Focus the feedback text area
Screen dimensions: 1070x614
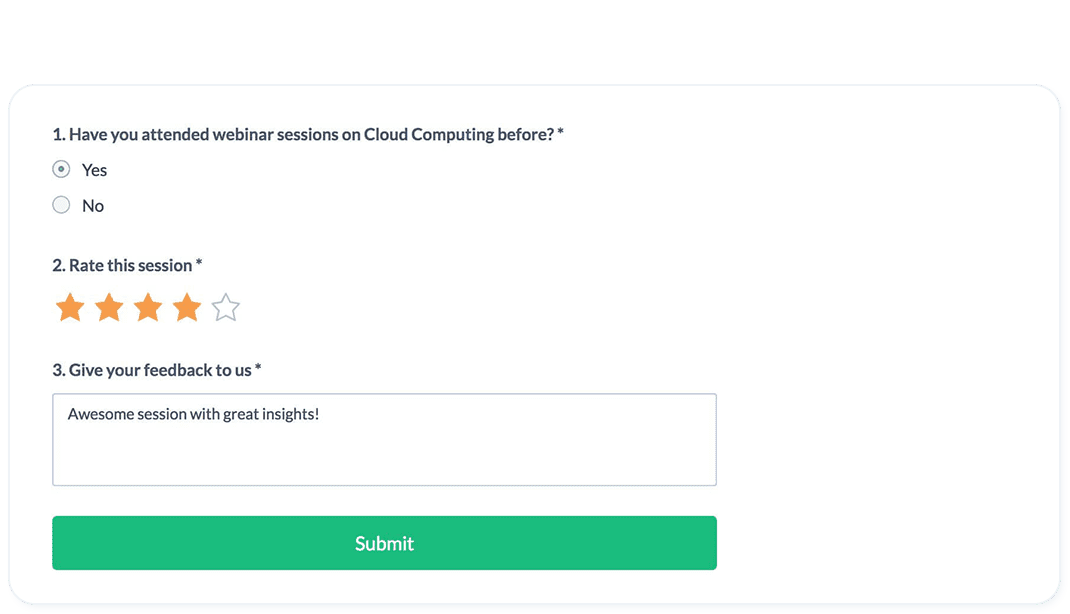click(384, 439)
